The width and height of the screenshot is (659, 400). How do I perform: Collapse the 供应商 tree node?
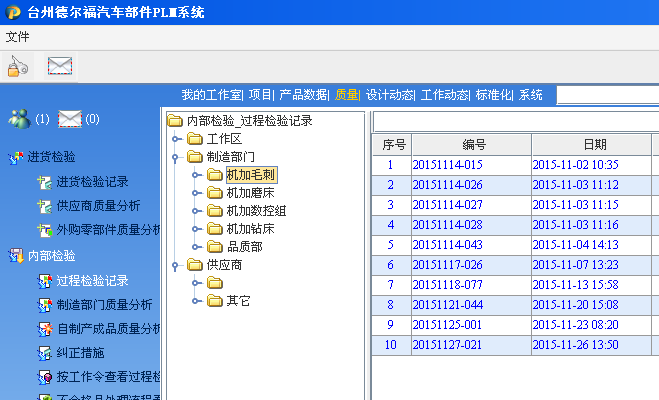[176, 265]
